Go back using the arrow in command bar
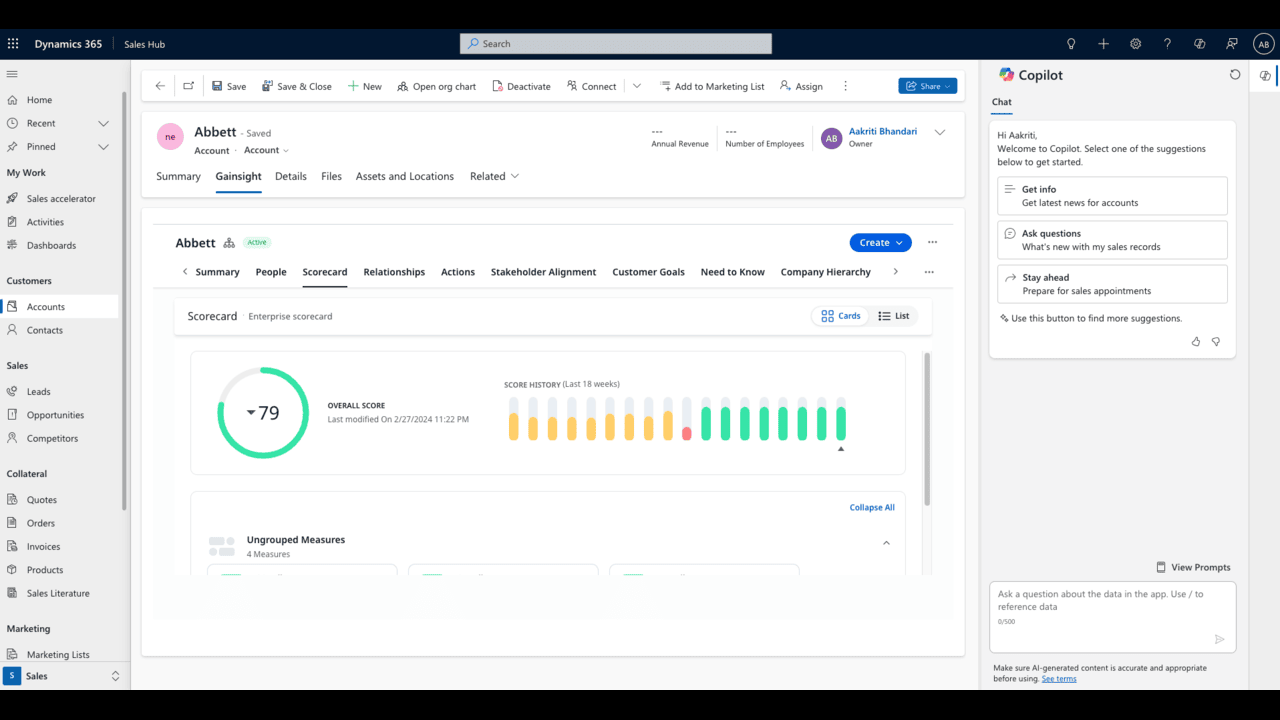This screenshot has width=1280, height=720. (x=160, y=86)
